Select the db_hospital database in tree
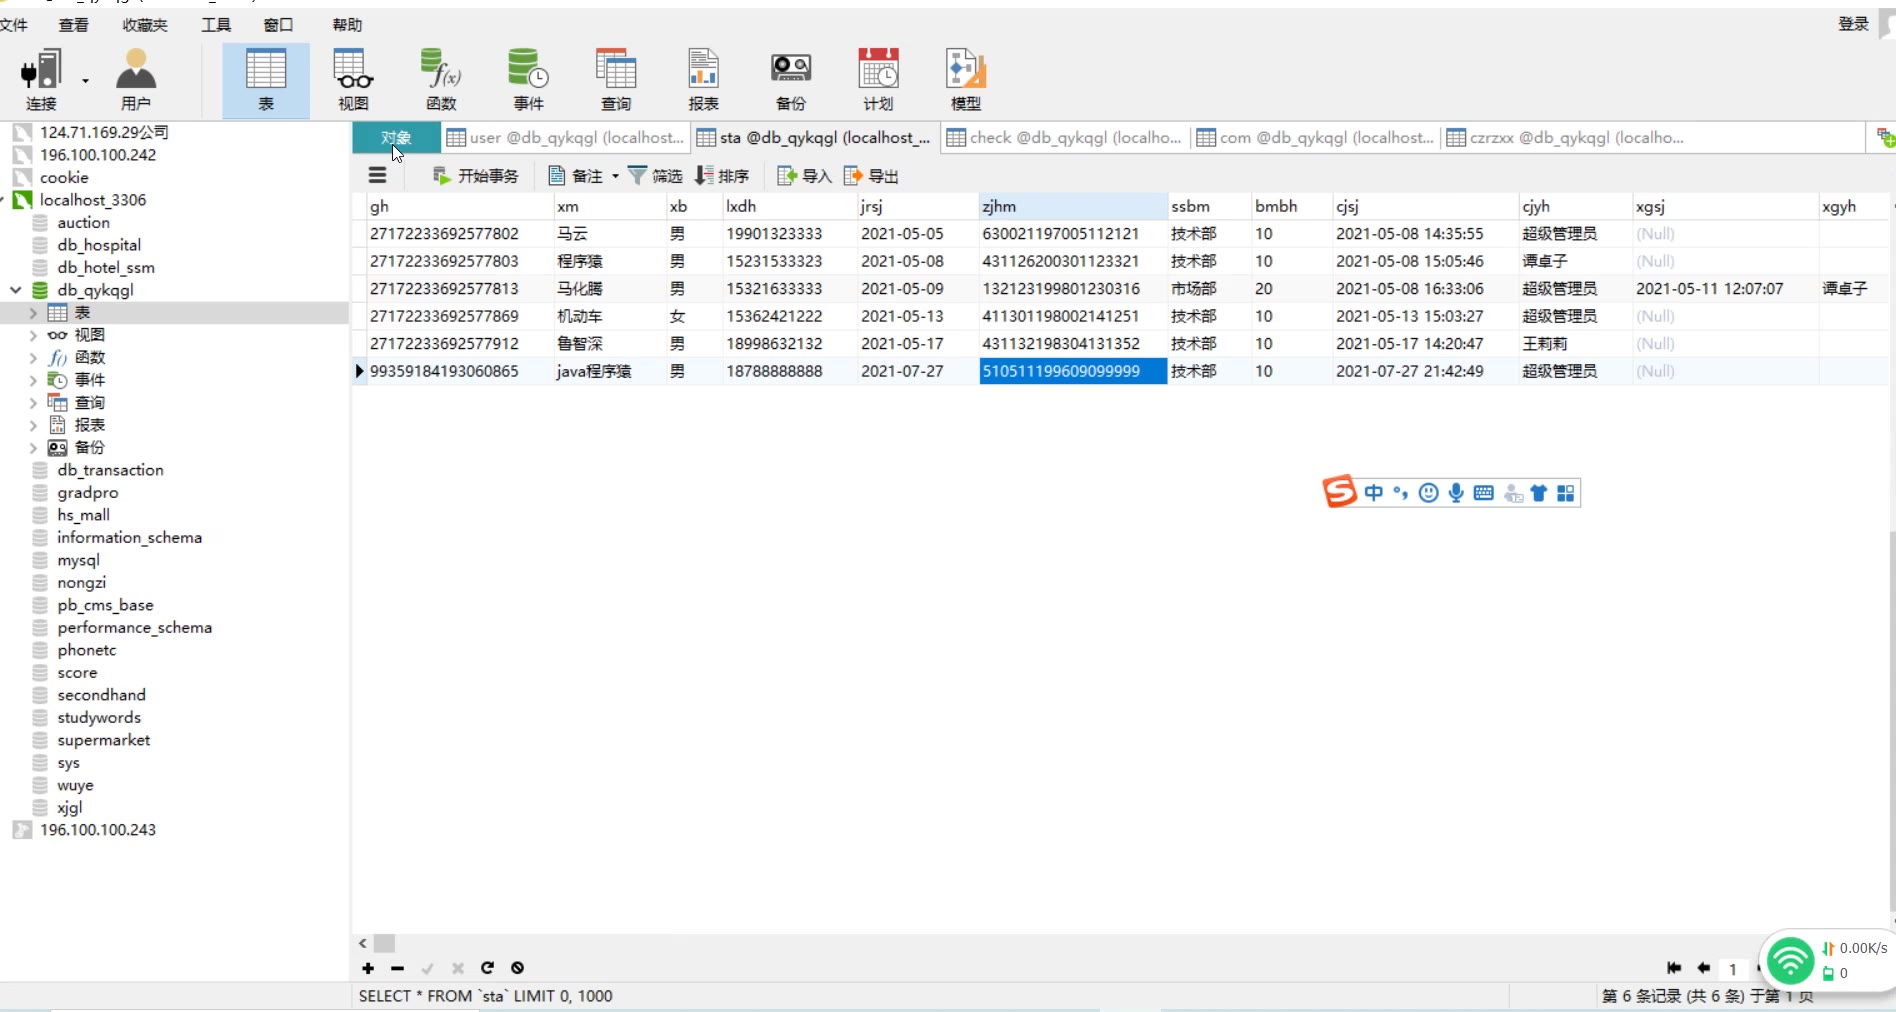The width and height of the screenshot is (1896, 1012). coord(98,245)
